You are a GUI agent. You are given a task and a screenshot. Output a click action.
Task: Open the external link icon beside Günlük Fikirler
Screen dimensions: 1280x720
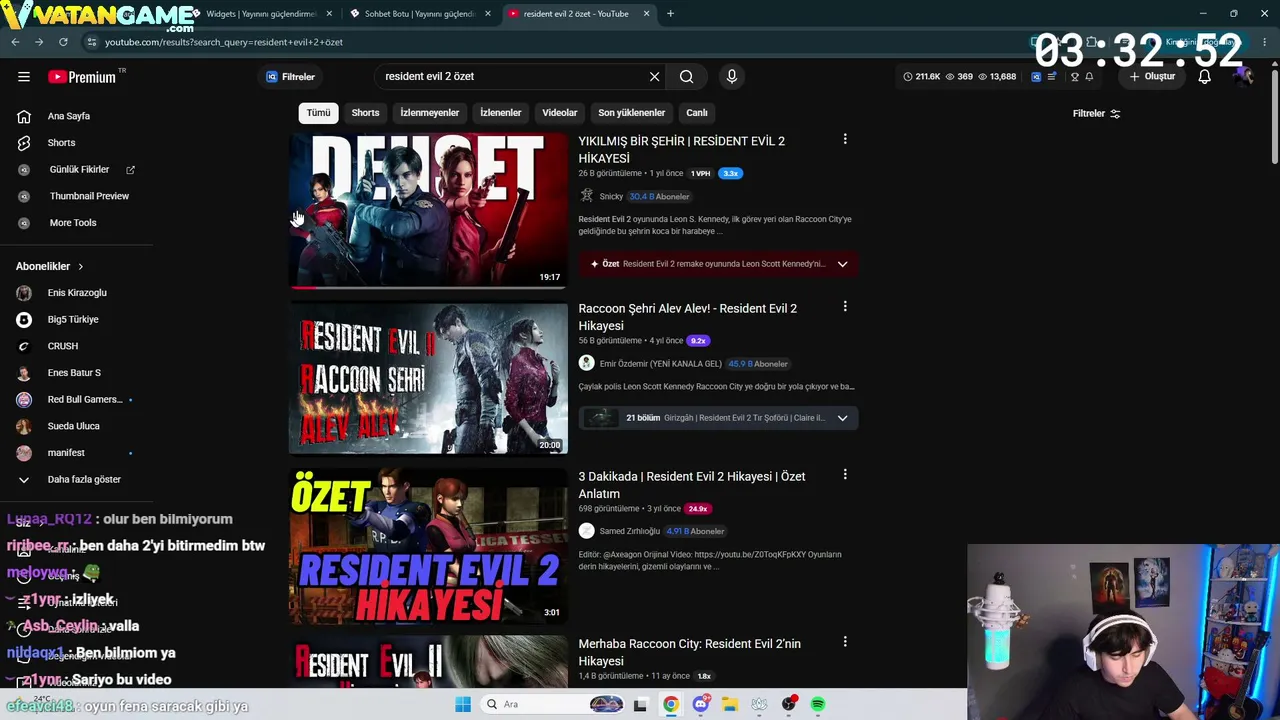tap(130, 170)
